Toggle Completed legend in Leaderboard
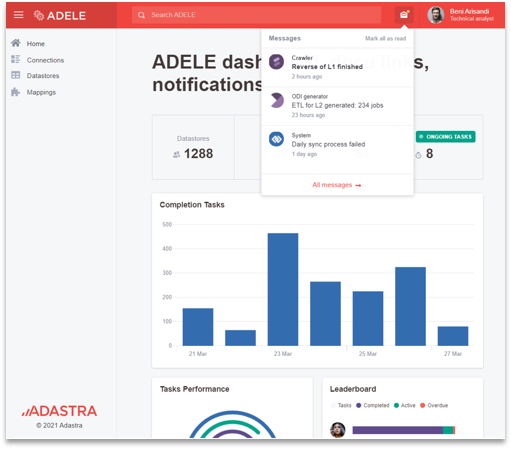511x449 pixels. click(x=372, y=405)
